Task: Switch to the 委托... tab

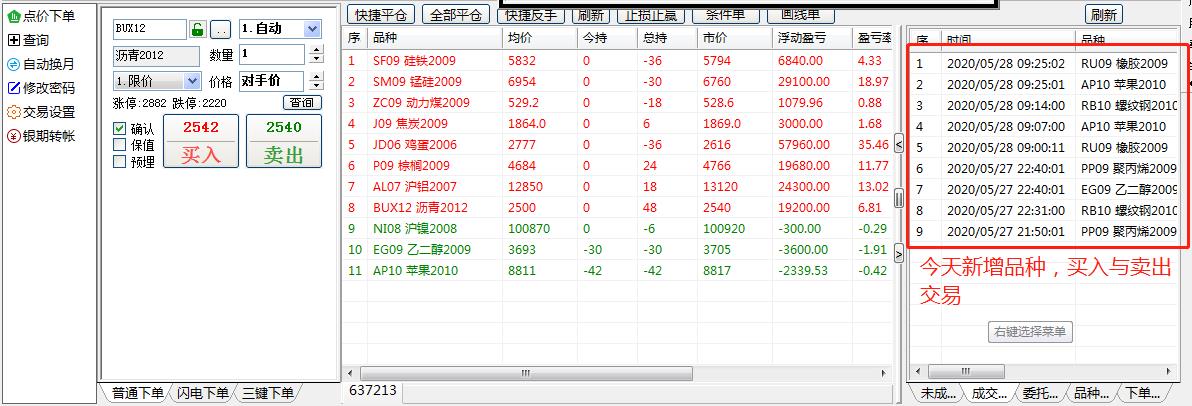Action: point(1040,393)
